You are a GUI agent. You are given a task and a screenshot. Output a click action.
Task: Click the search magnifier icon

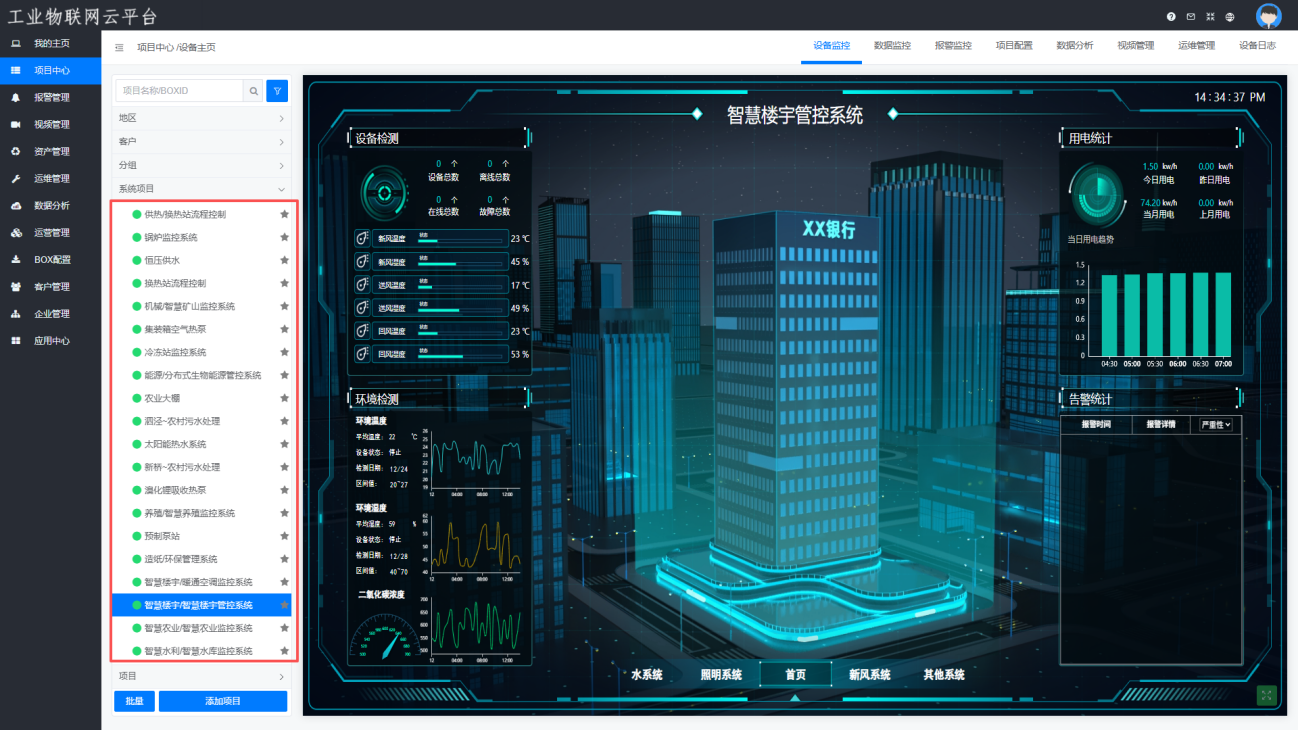[254, 91]
